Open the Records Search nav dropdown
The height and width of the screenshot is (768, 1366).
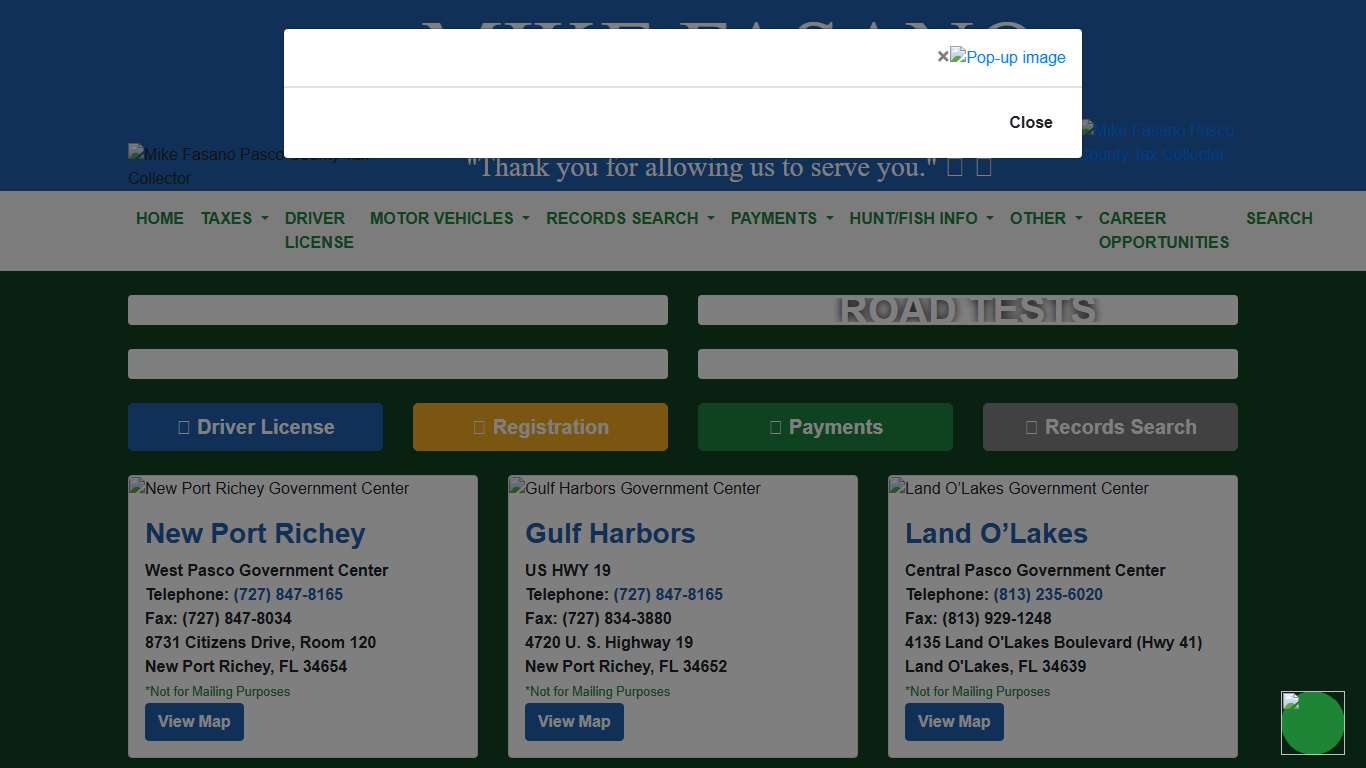630,218
